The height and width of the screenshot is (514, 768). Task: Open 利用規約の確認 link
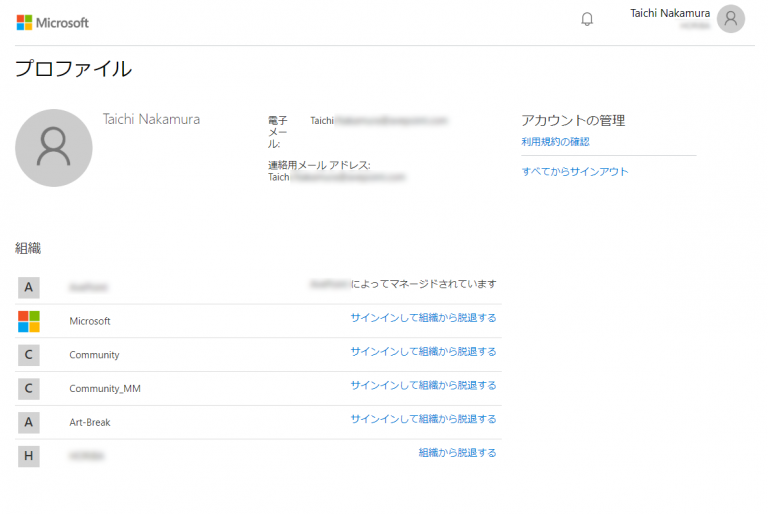tap(555, 142)
